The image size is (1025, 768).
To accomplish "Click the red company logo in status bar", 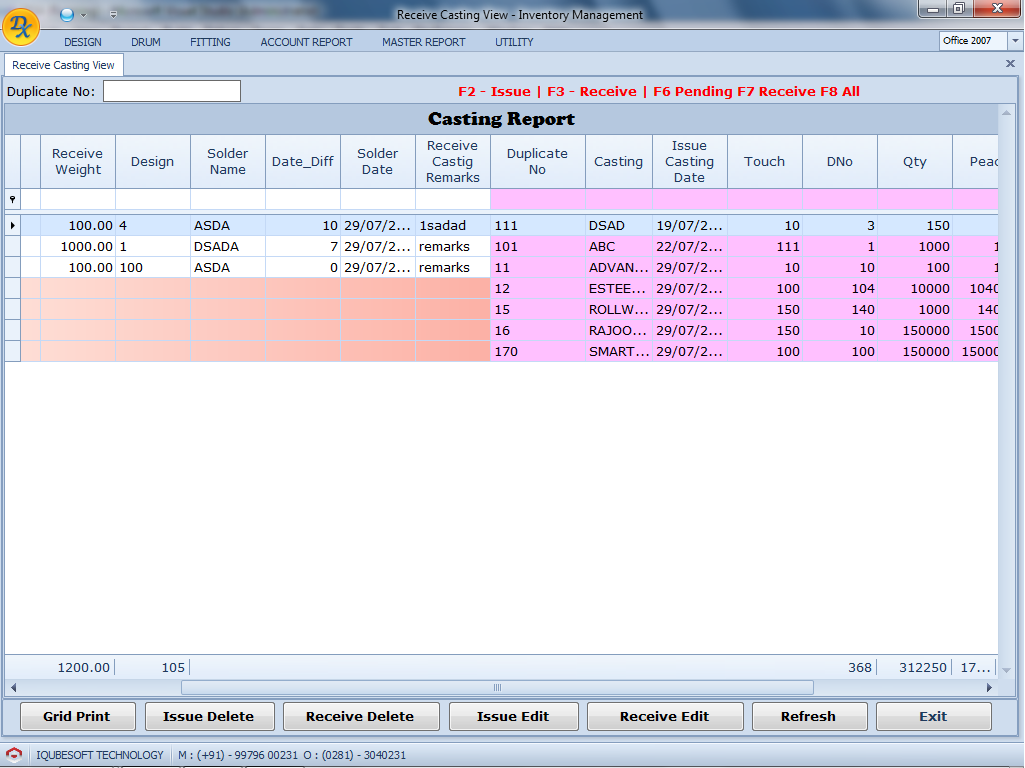I will 14,755.
